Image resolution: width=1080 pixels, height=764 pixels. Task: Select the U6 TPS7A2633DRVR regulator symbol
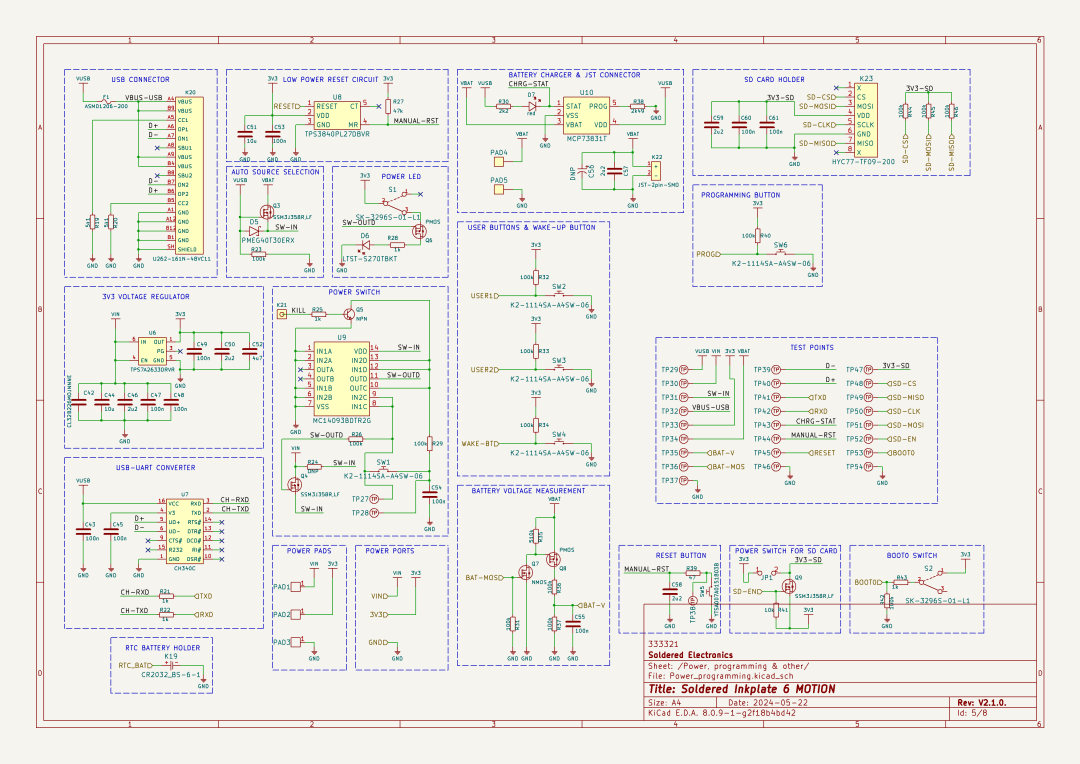152,351
